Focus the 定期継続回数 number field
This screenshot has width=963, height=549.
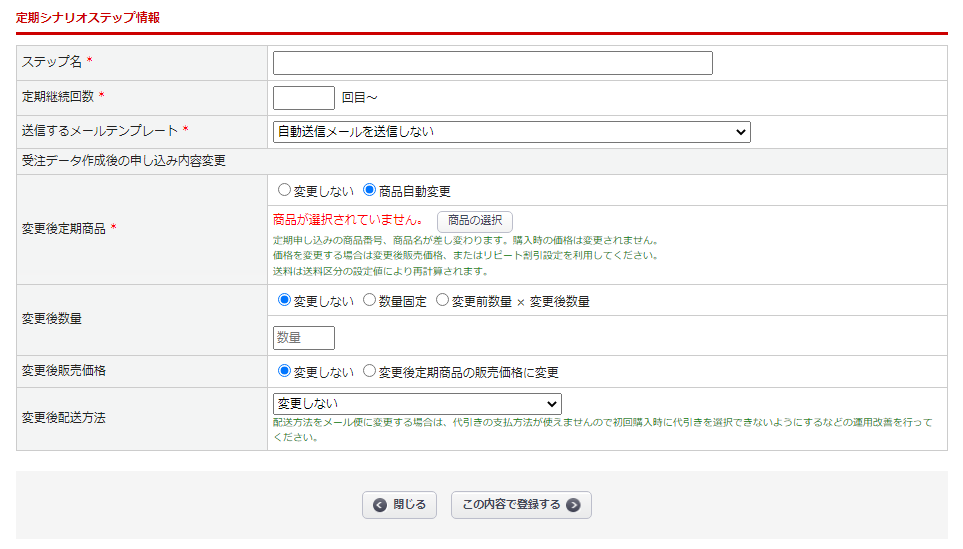click(x=303, y=98)
